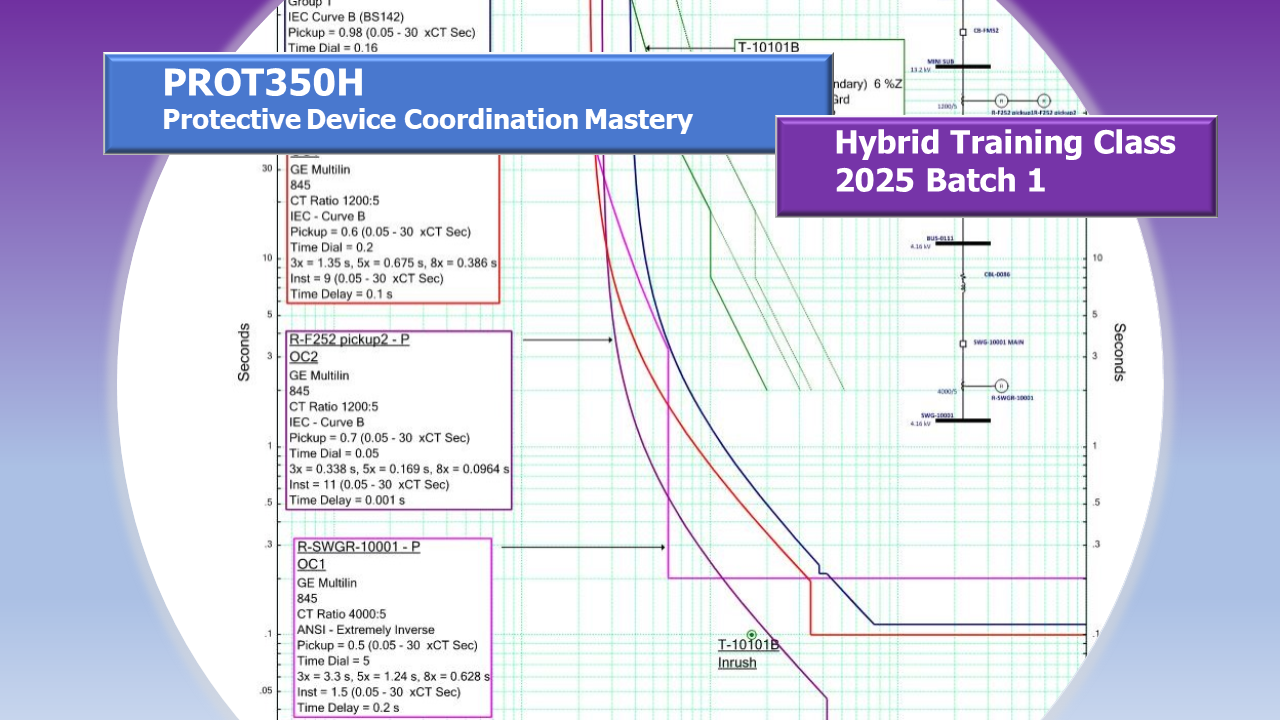Image resolution: width=1280 pixels, height=720 pixels.
Task: Click the Hybrid Training Class heading
Action: click(1005, 143)
